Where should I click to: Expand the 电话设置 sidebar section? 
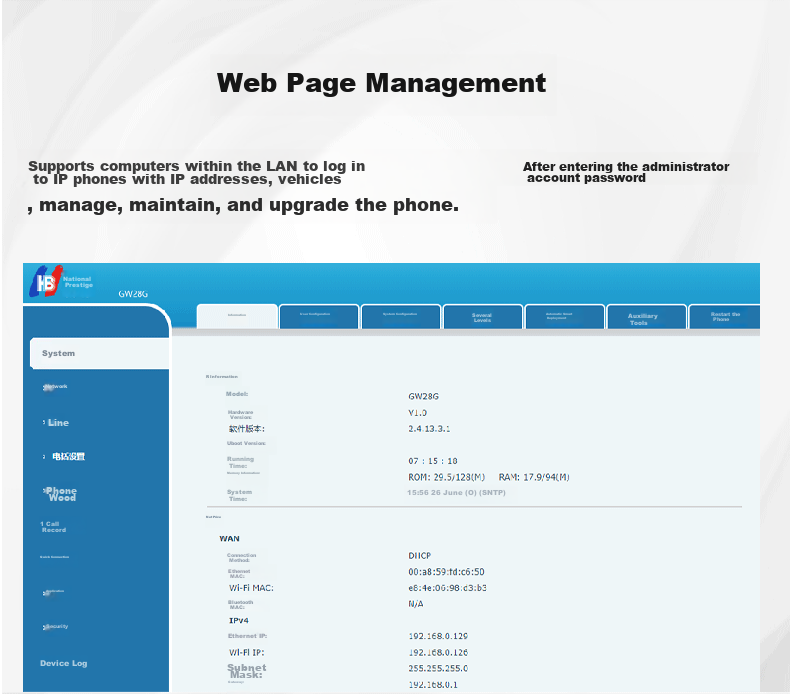pyautogui.click(x=64, y=457)
